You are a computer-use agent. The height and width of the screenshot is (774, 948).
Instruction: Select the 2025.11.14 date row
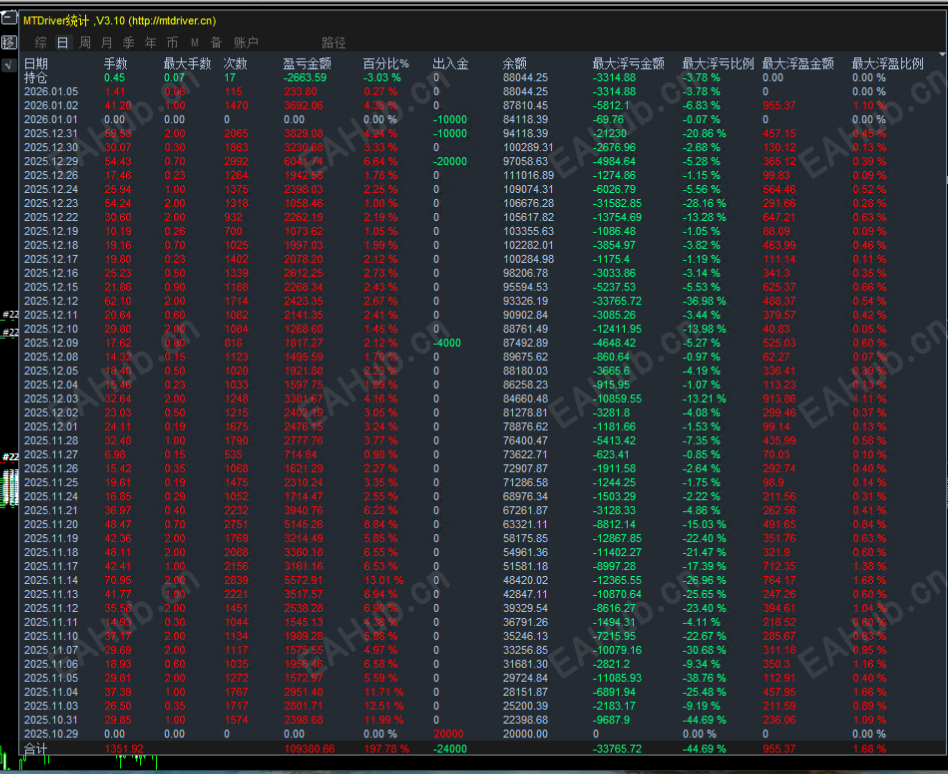click(x=51, y=580)
